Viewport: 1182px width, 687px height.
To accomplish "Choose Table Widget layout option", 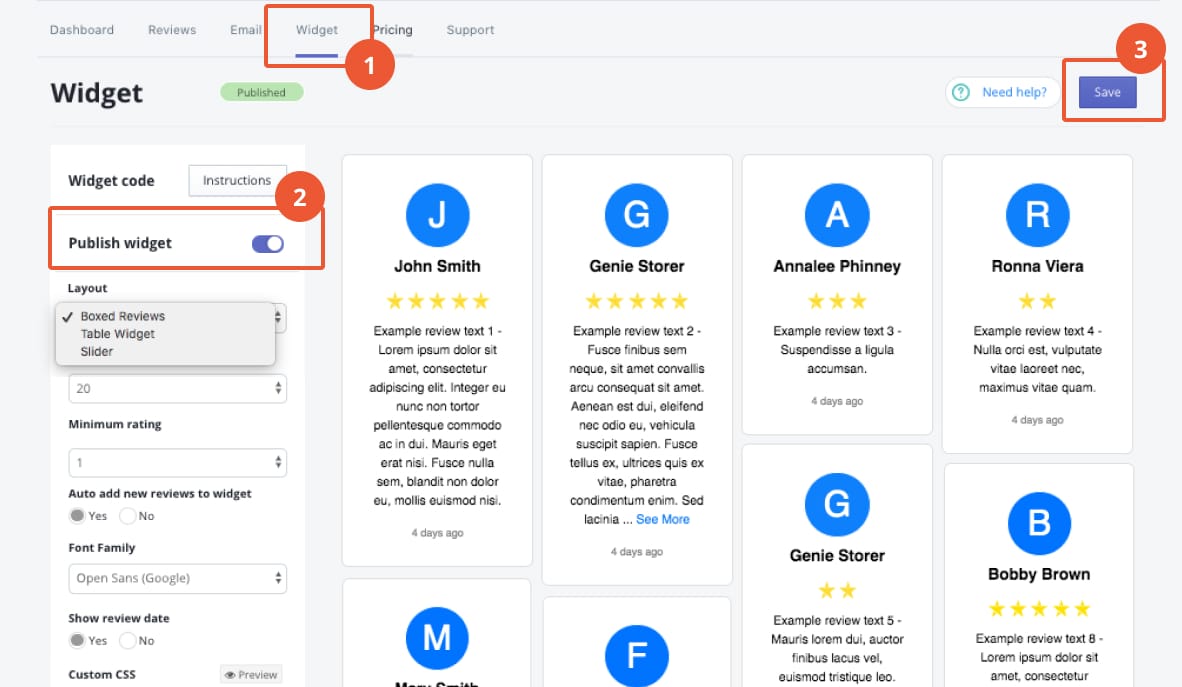I will pyautogui.click(x=118, y=334).
